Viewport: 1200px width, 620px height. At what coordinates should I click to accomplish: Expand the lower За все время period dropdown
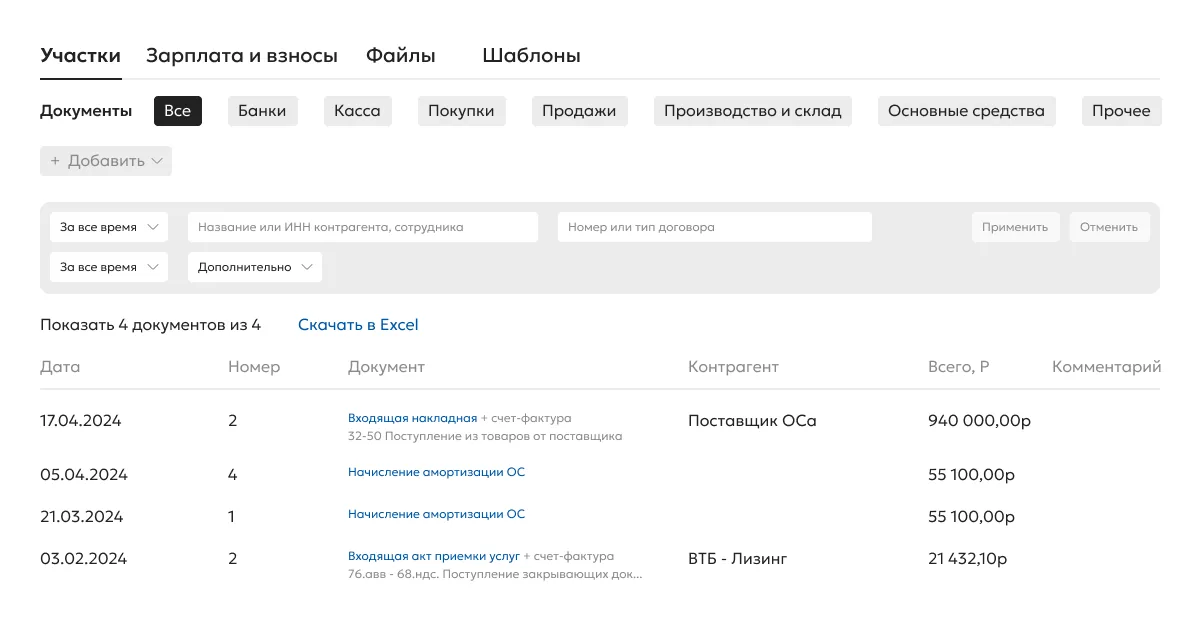click(109, 267)
